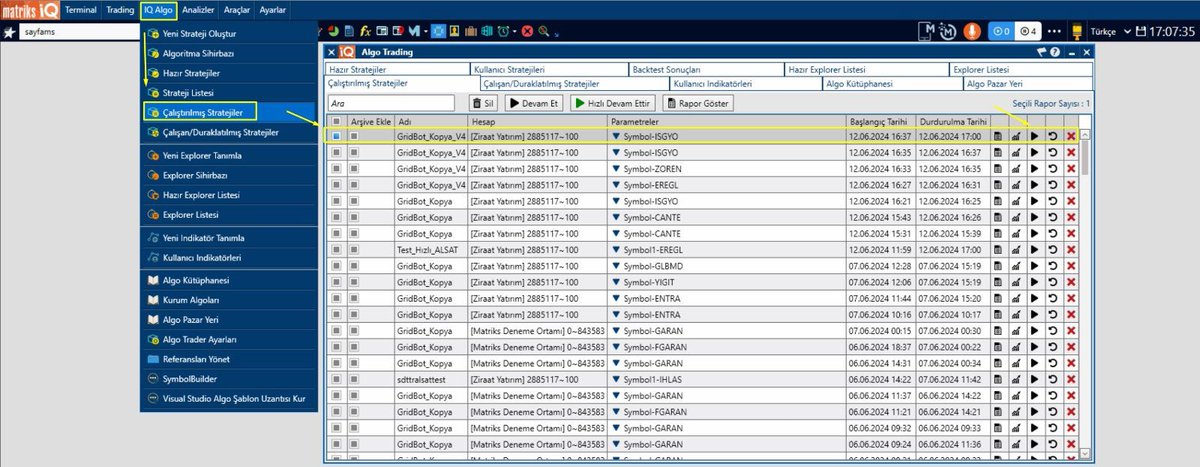Click the play icon in the Symbol-ZOREN row
The width and height of the screenshot is (1200, 467).
click(x=1034, y=168)
